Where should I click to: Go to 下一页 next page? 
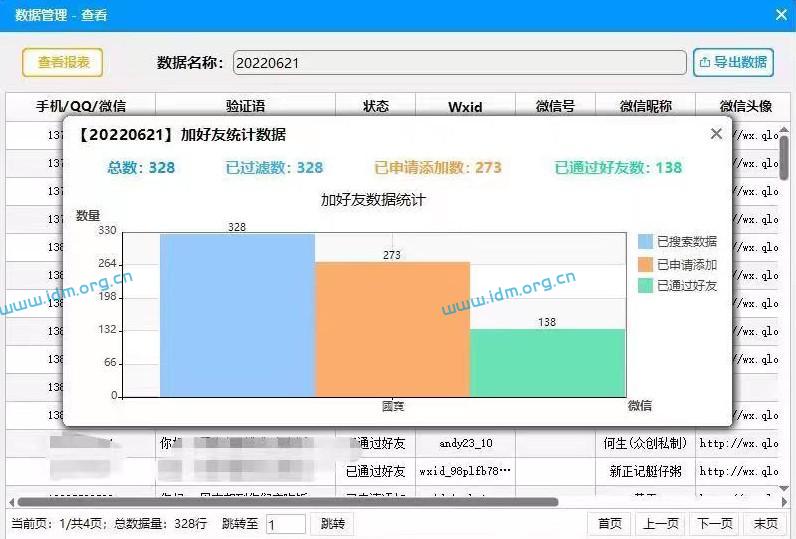pyautogui.click(x=715, y=524)
